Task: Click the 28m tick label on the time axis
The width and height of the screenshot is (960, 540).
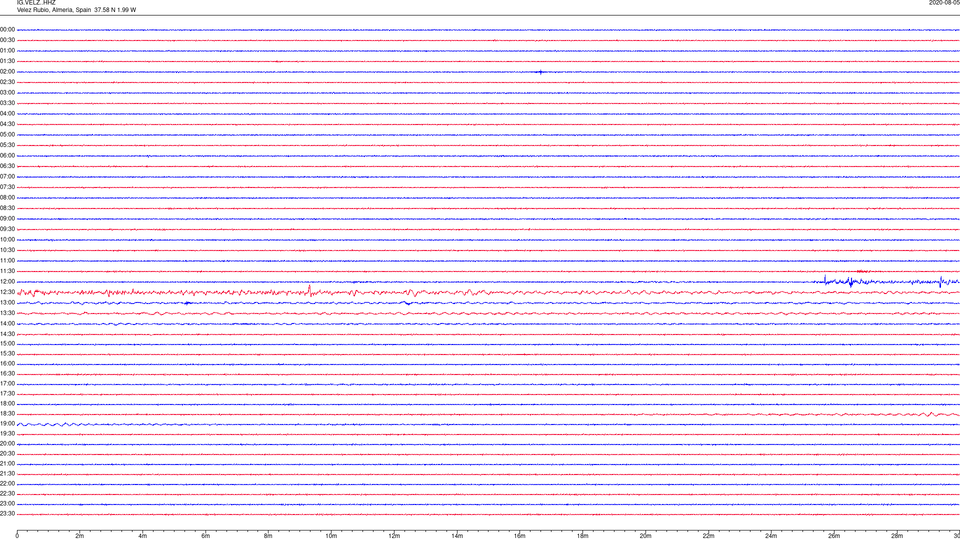Action: [897, 536]
